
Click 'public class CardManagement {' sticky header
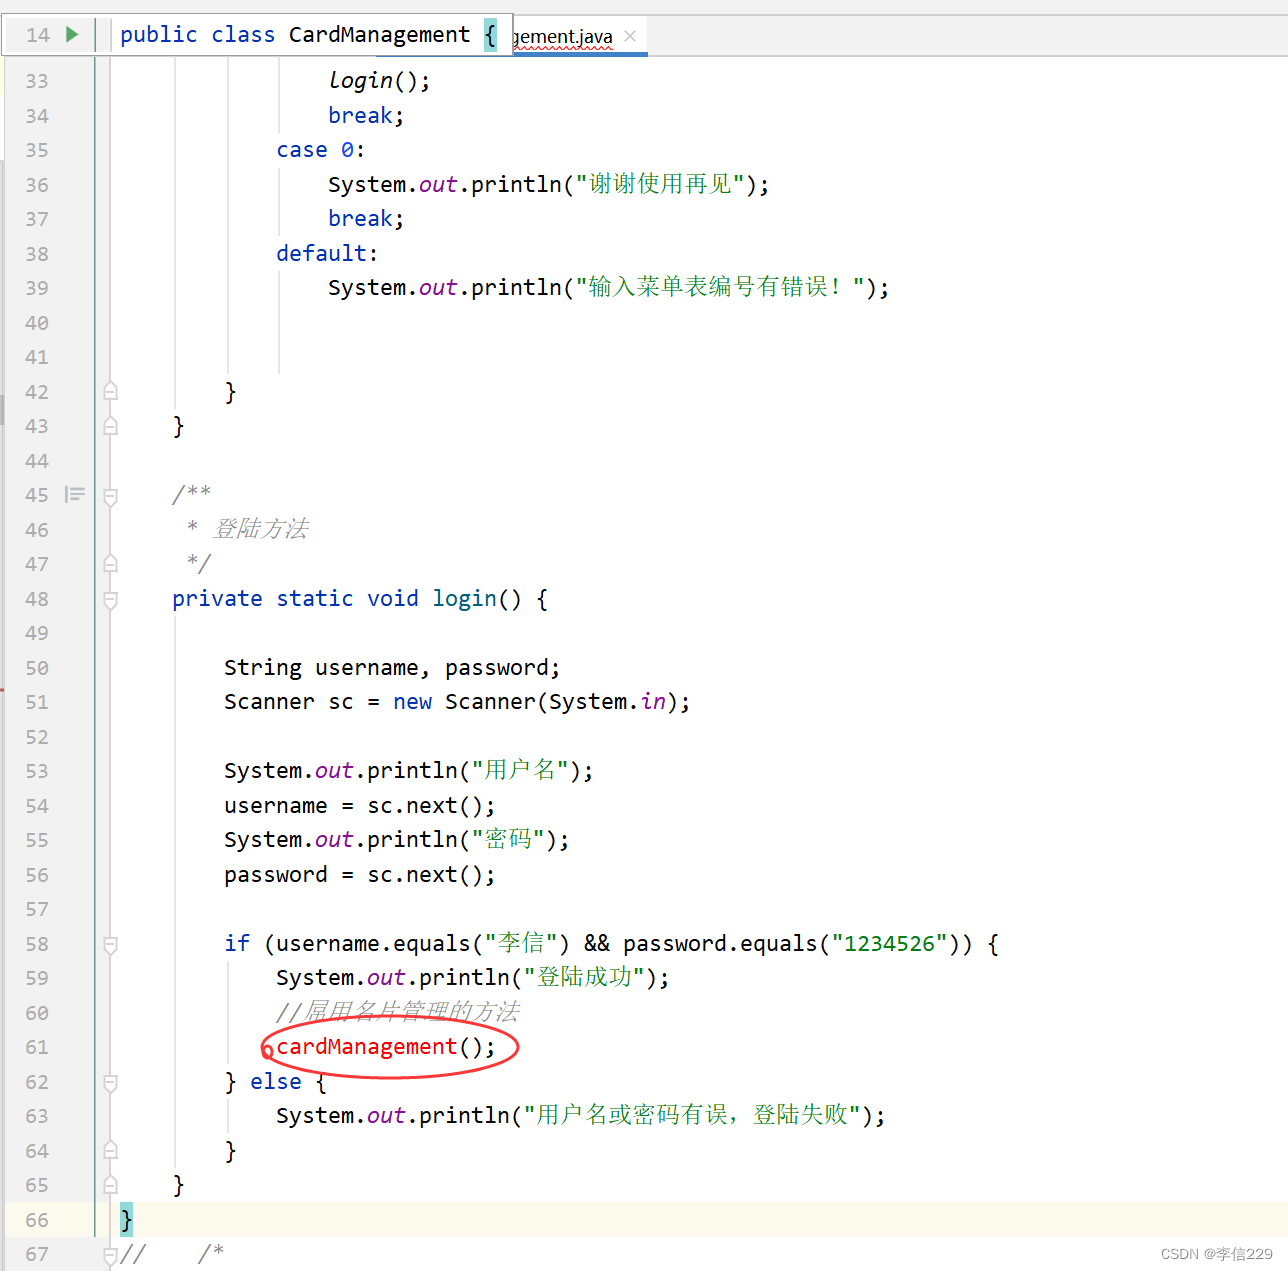(308, 35)
